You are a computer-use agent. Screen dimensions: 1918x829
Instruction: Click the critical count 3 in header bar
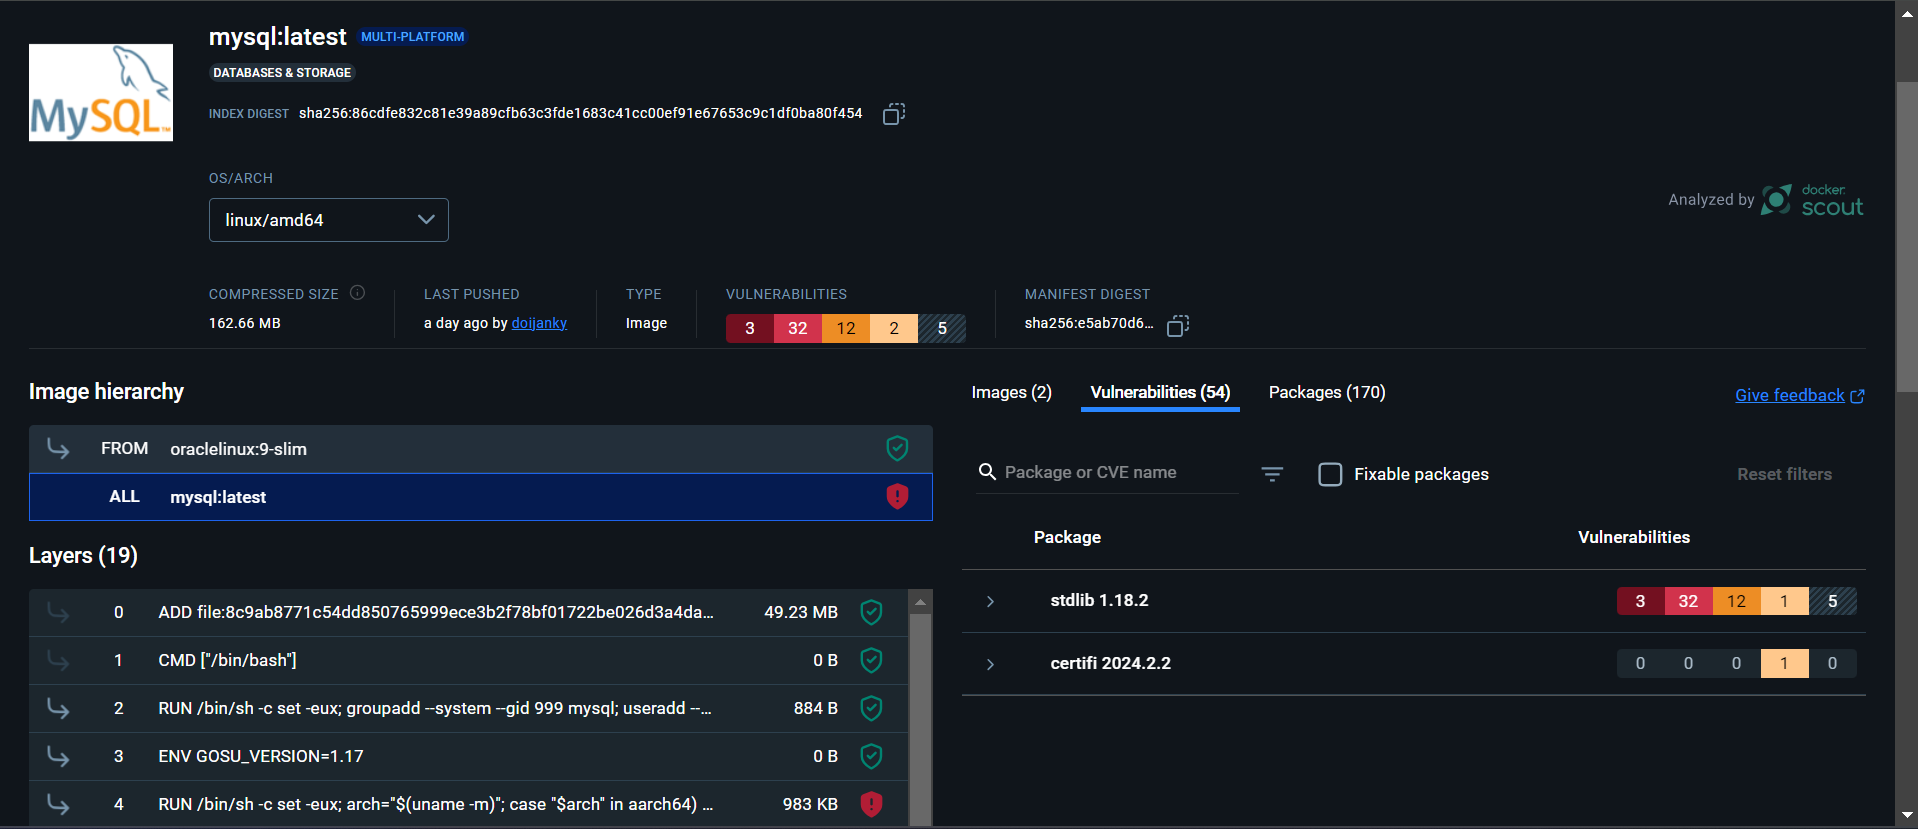(750, 328)
